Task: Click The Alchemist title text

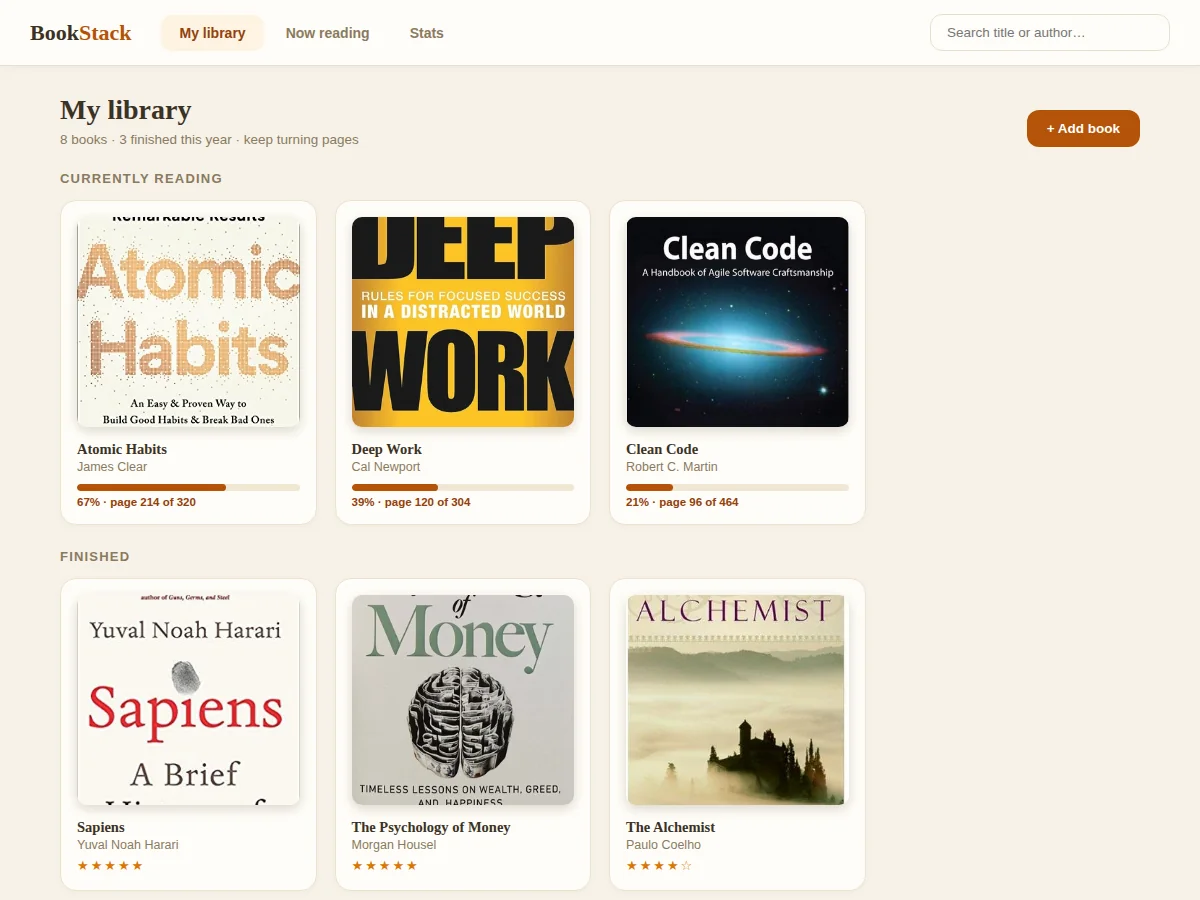Action: point(671,827)
